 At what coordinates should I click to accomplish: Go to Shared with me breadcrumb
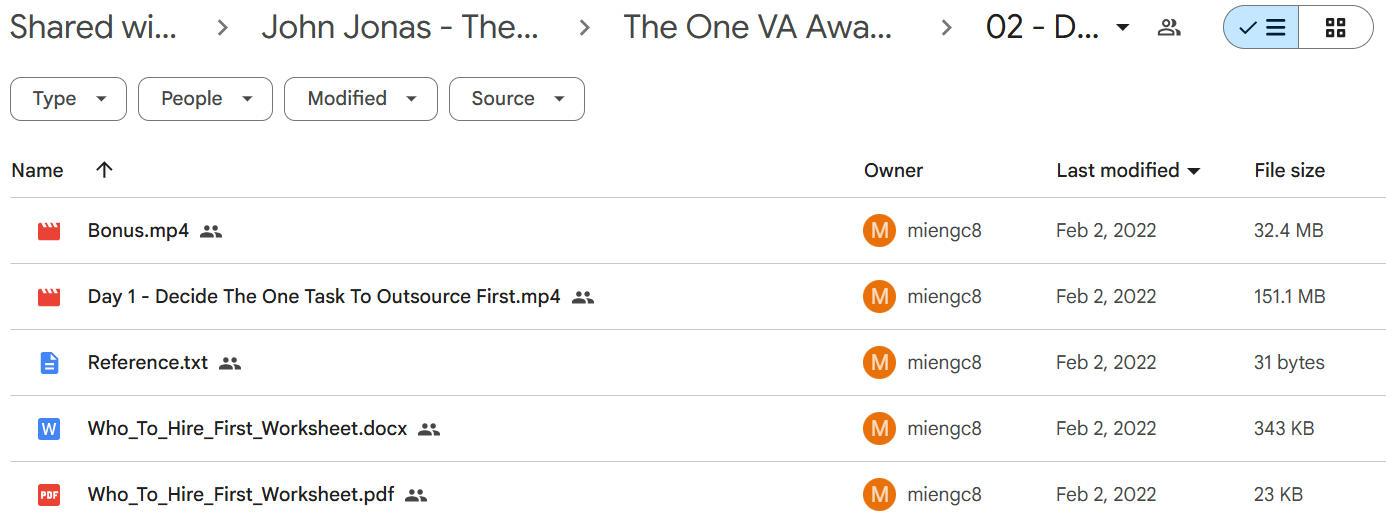93,28
